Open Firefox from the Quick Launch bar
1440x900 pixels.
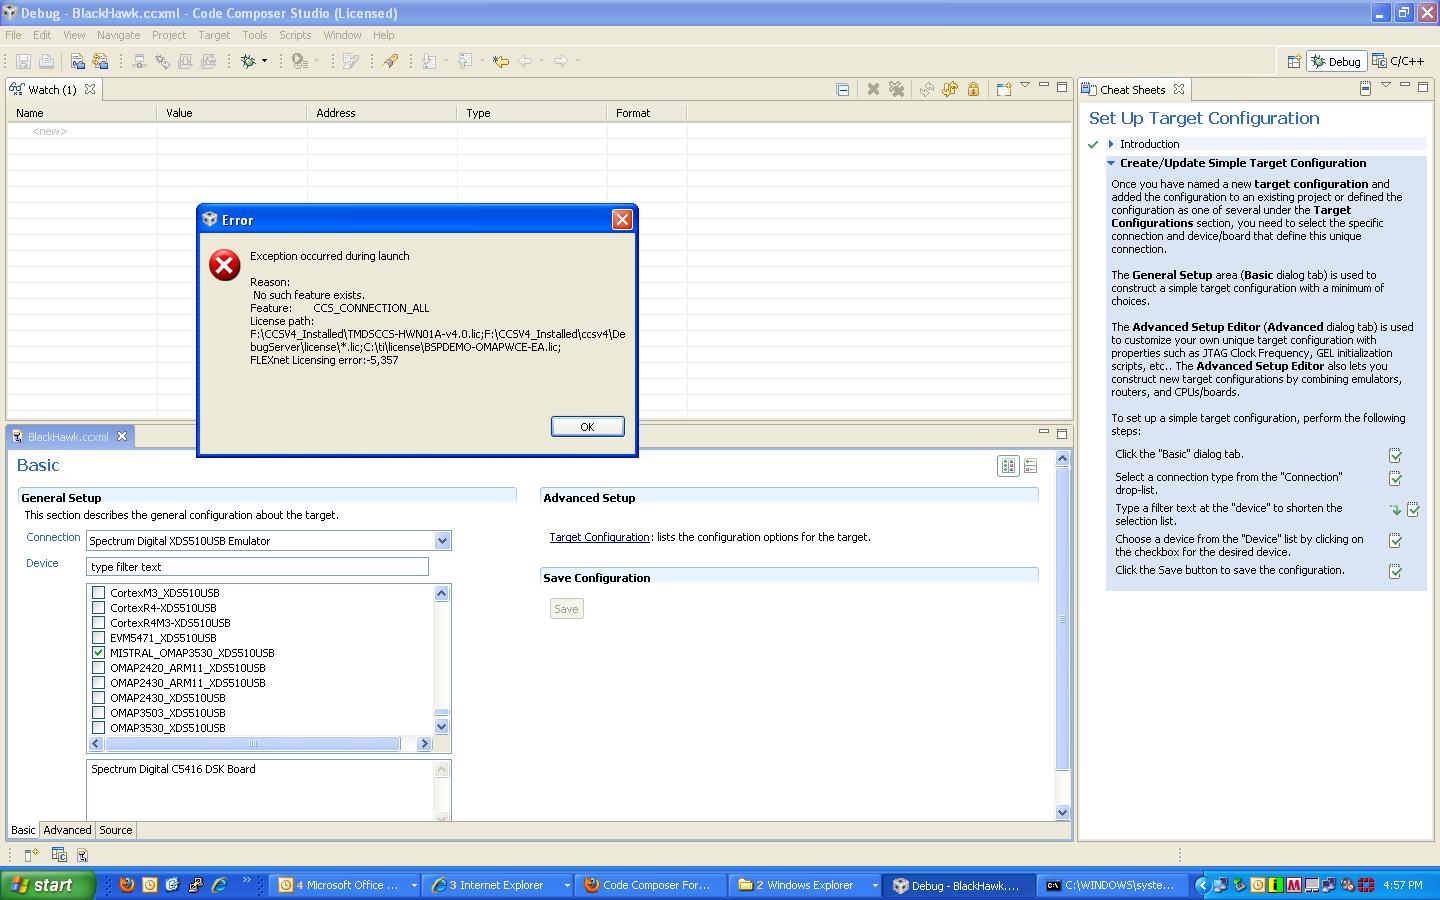click(126, 885)
